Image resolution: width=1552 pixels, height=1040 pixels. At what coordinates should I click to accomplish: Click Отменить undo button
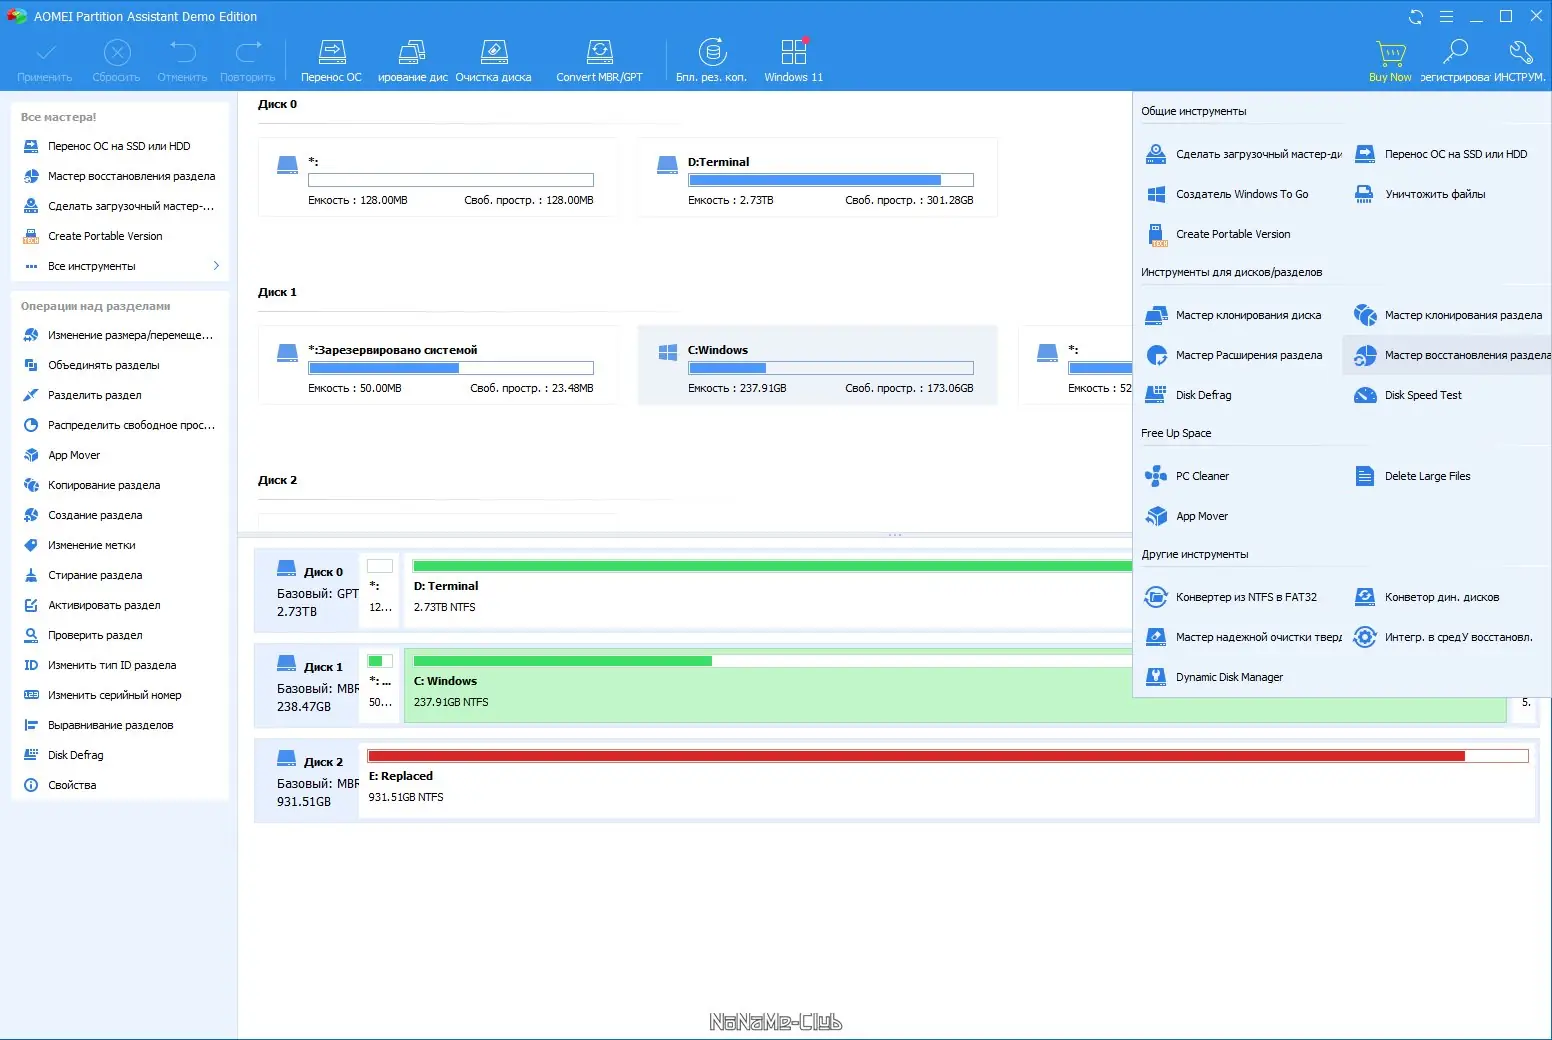coord(182,61)
